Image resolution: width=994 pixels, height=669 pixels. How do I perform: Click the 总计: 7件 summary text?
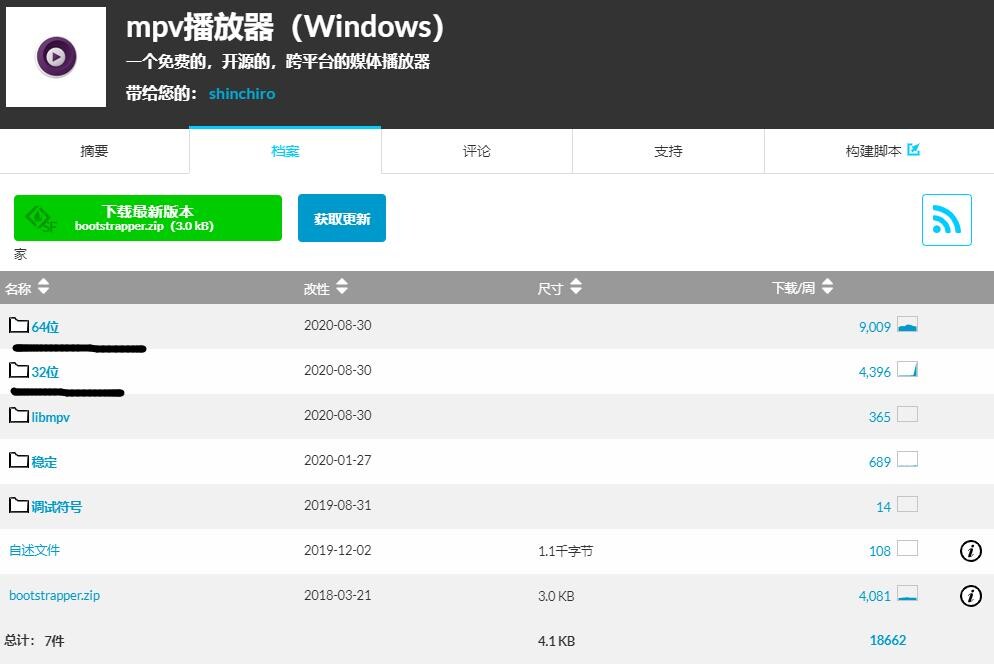tap(34, 641)
